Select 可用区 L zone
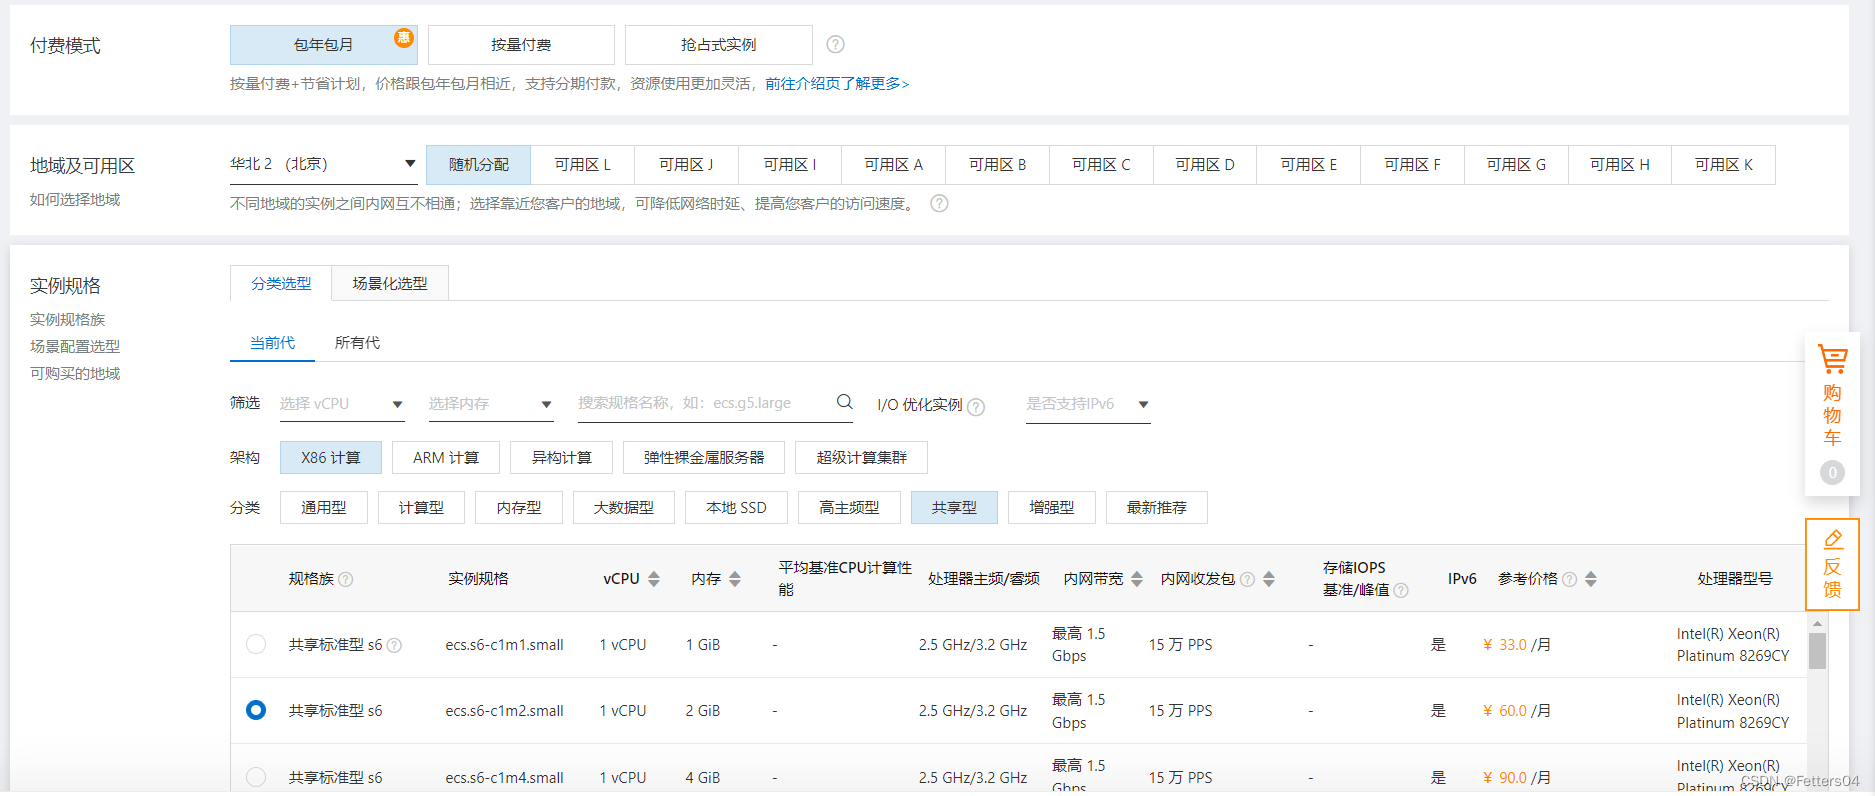Viewport: 1875px width, 796px height. tap(583, 165)
